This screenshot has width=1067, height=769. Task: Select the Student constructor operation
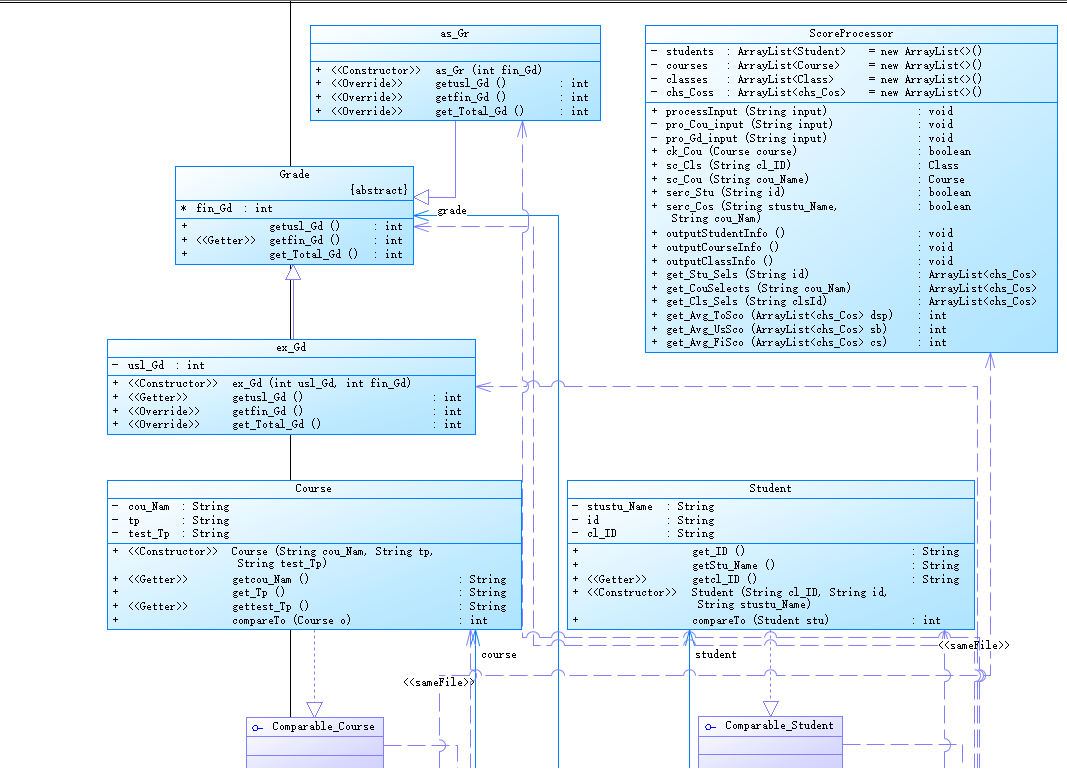tap(730, 598)
